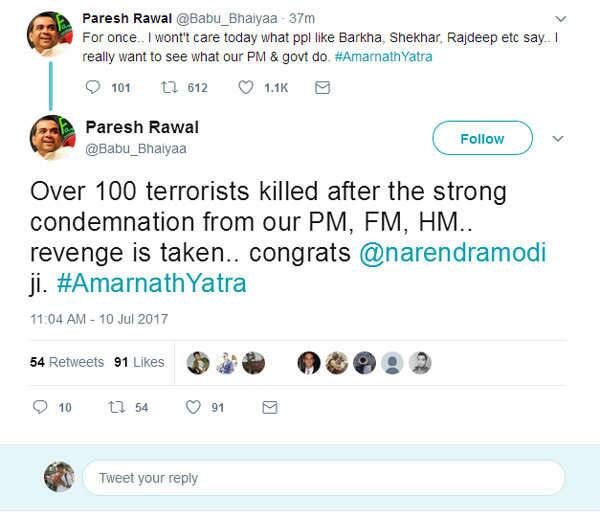The height and width of the screenshot is (519, 600).
Task: Open #AmarnathYatra hashtag in main tweet
Action: pos(152,283)
